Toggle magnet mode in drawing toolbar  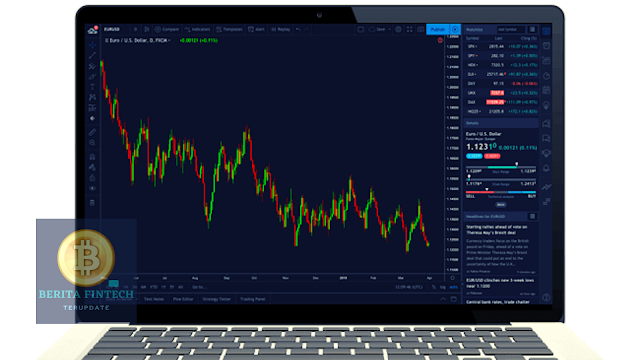point(93,157)
